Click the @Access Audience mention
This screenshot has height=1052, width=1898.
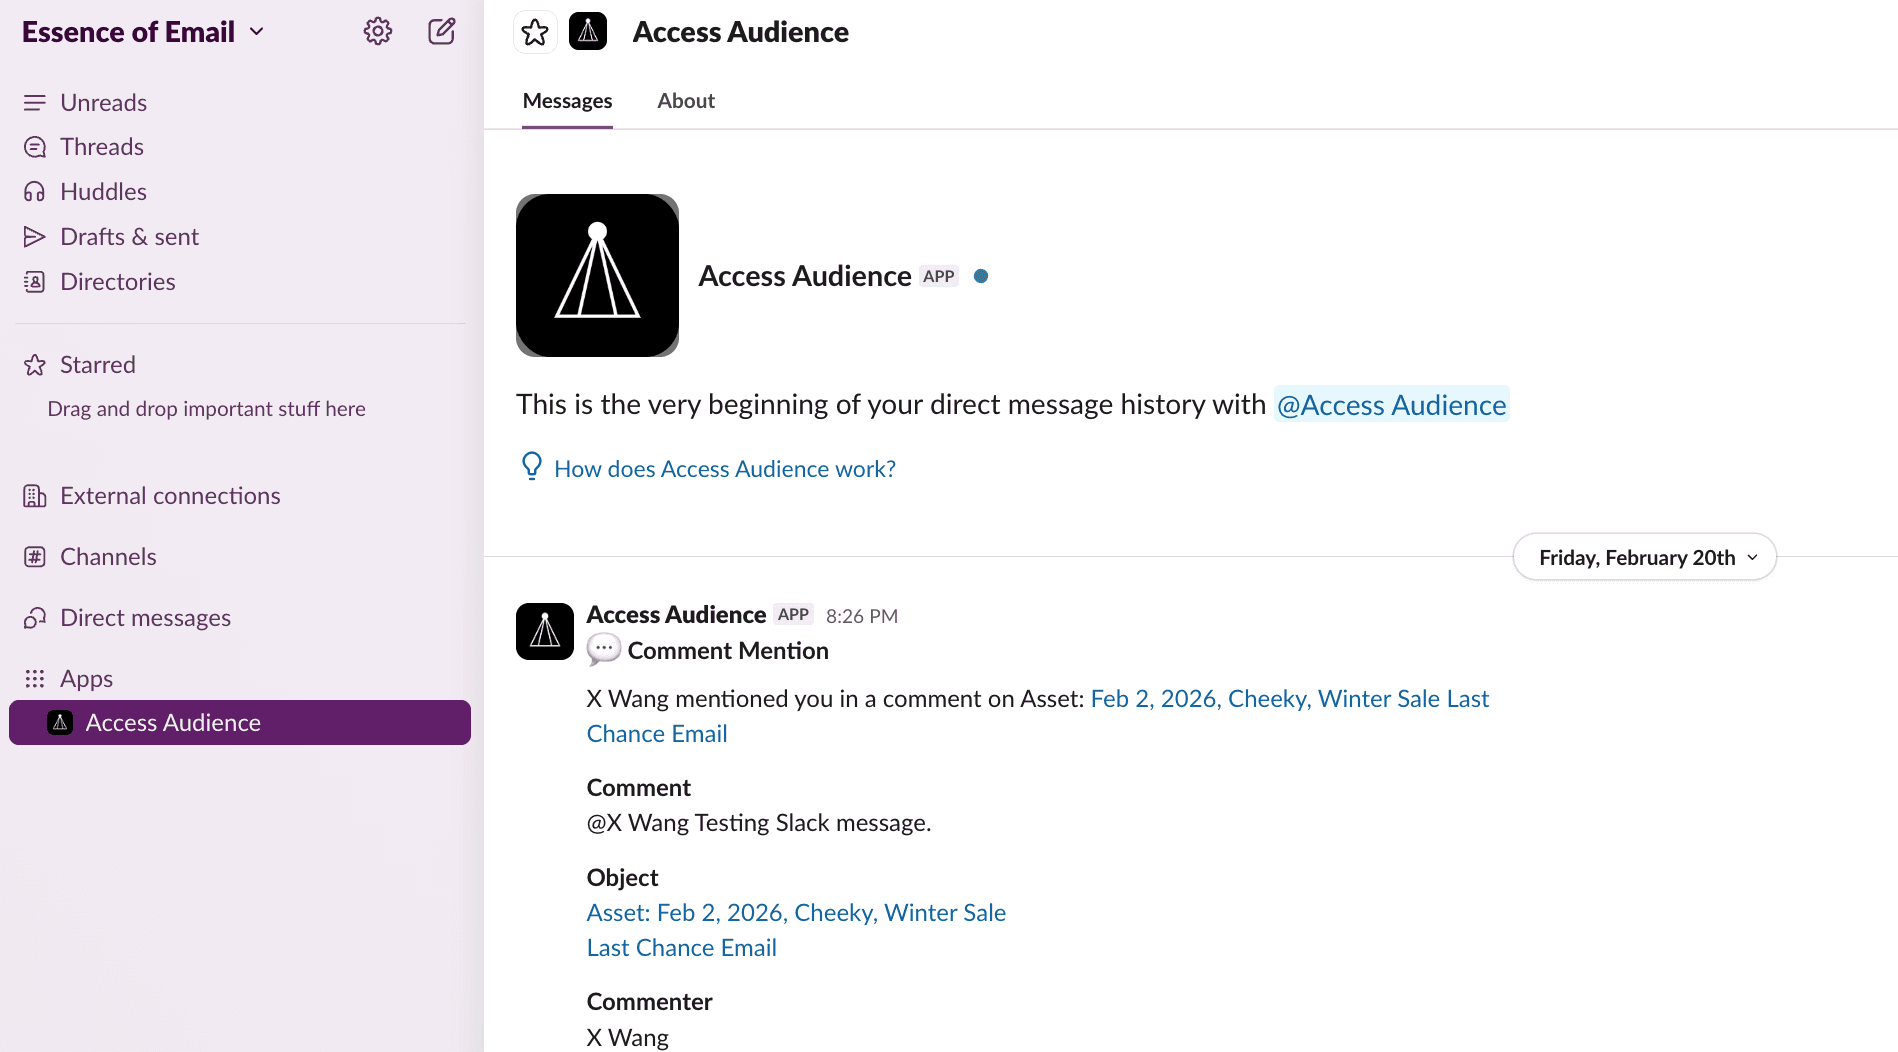click(x=1391, y=404)
